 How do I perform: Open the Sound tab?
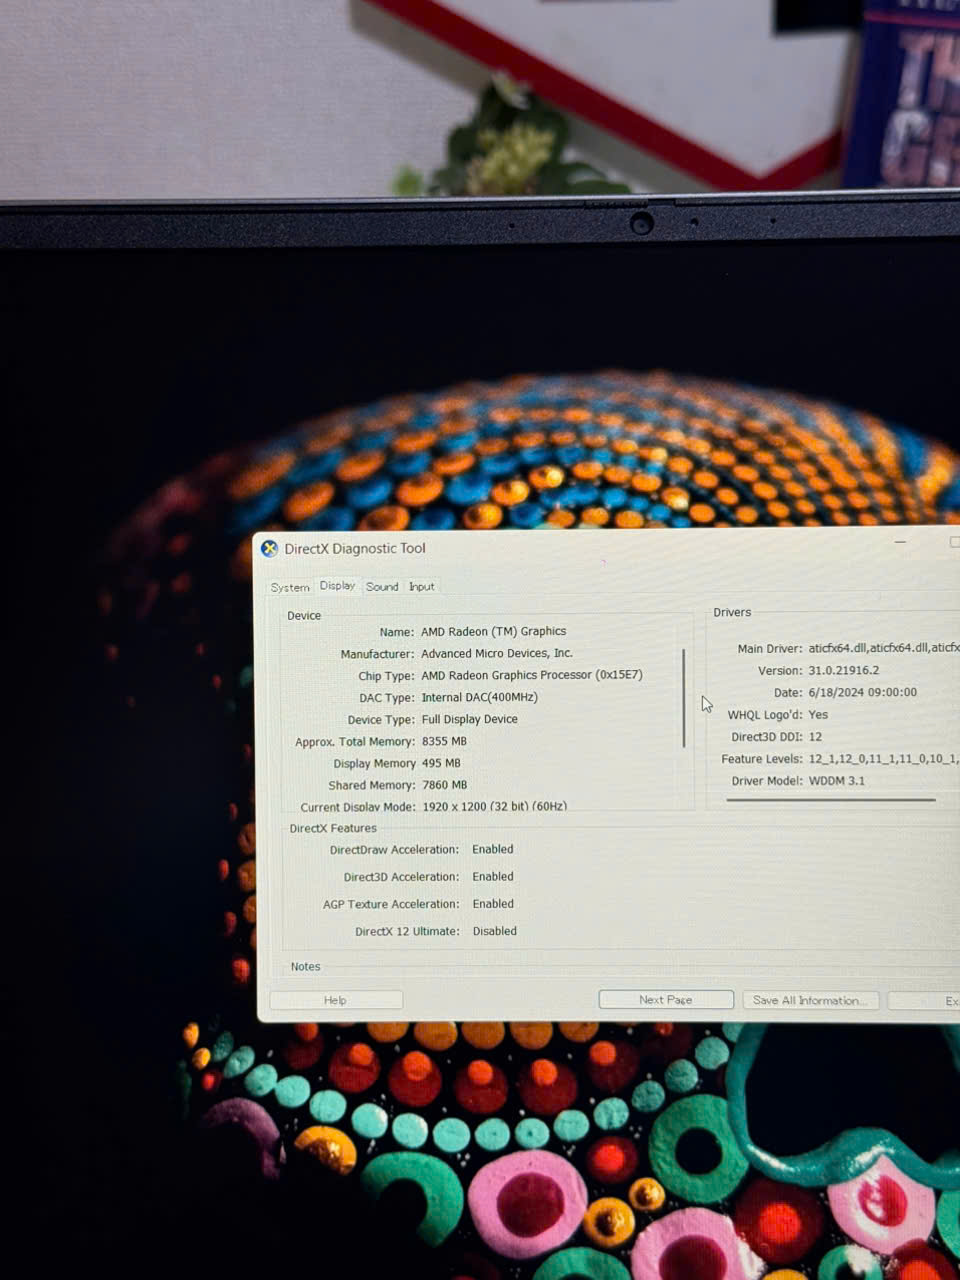tap(382, 587)
